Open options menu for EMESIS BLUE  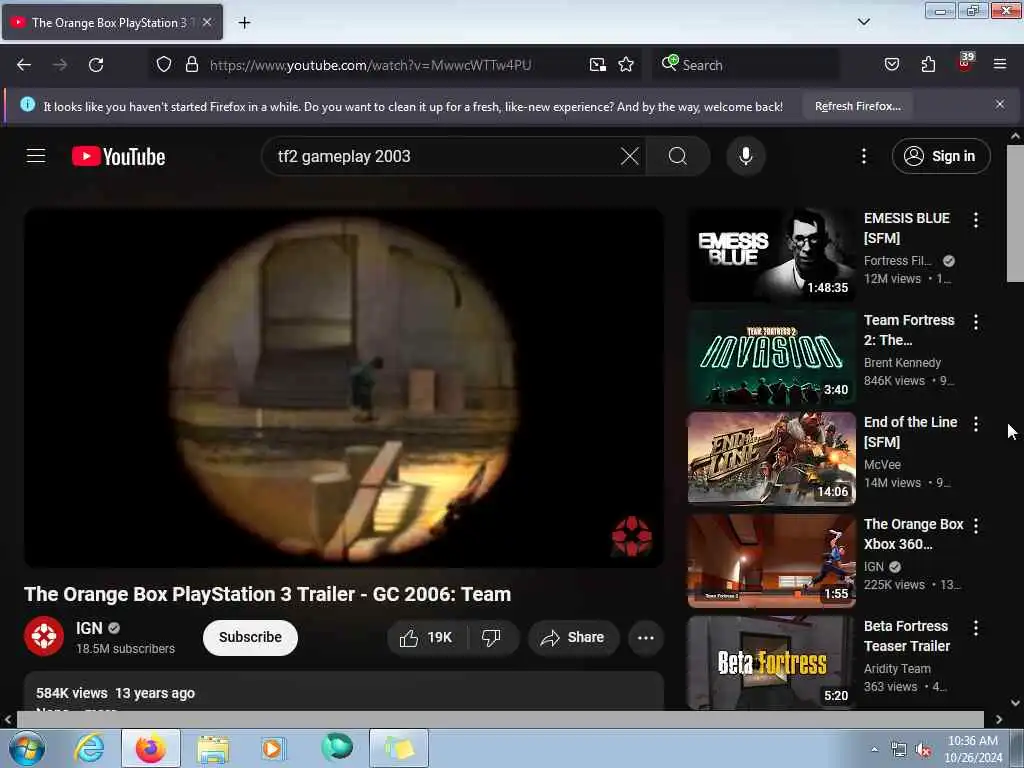pos(976,220)
